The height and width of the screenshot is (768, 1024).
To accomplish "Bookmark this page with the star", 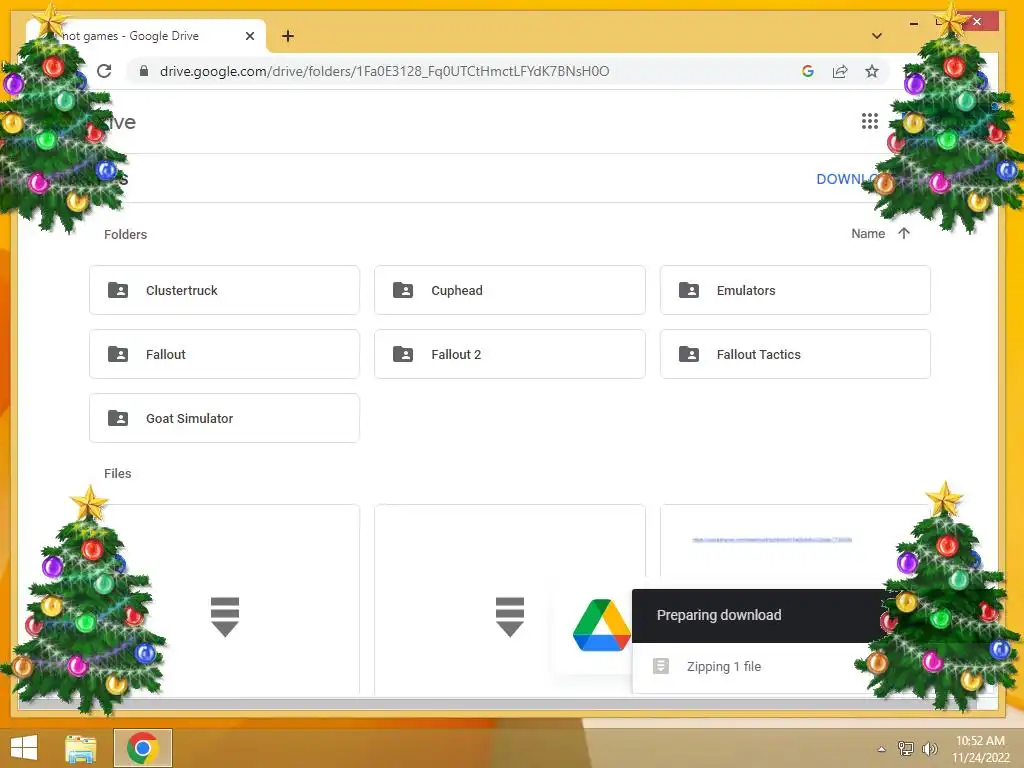I will 872,71.
